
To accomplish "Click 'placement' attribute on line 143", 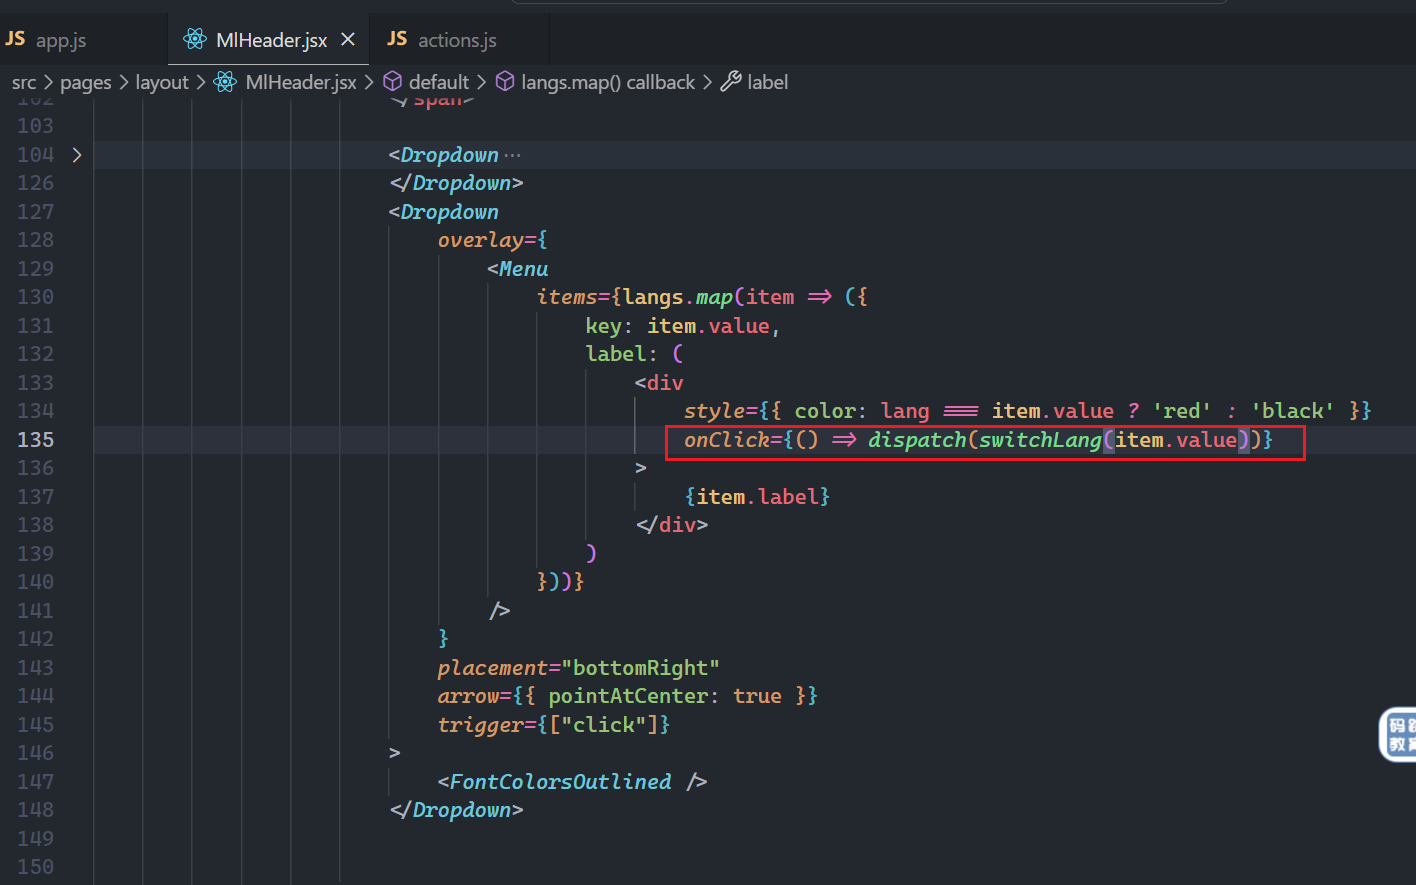I will point(493,668).
